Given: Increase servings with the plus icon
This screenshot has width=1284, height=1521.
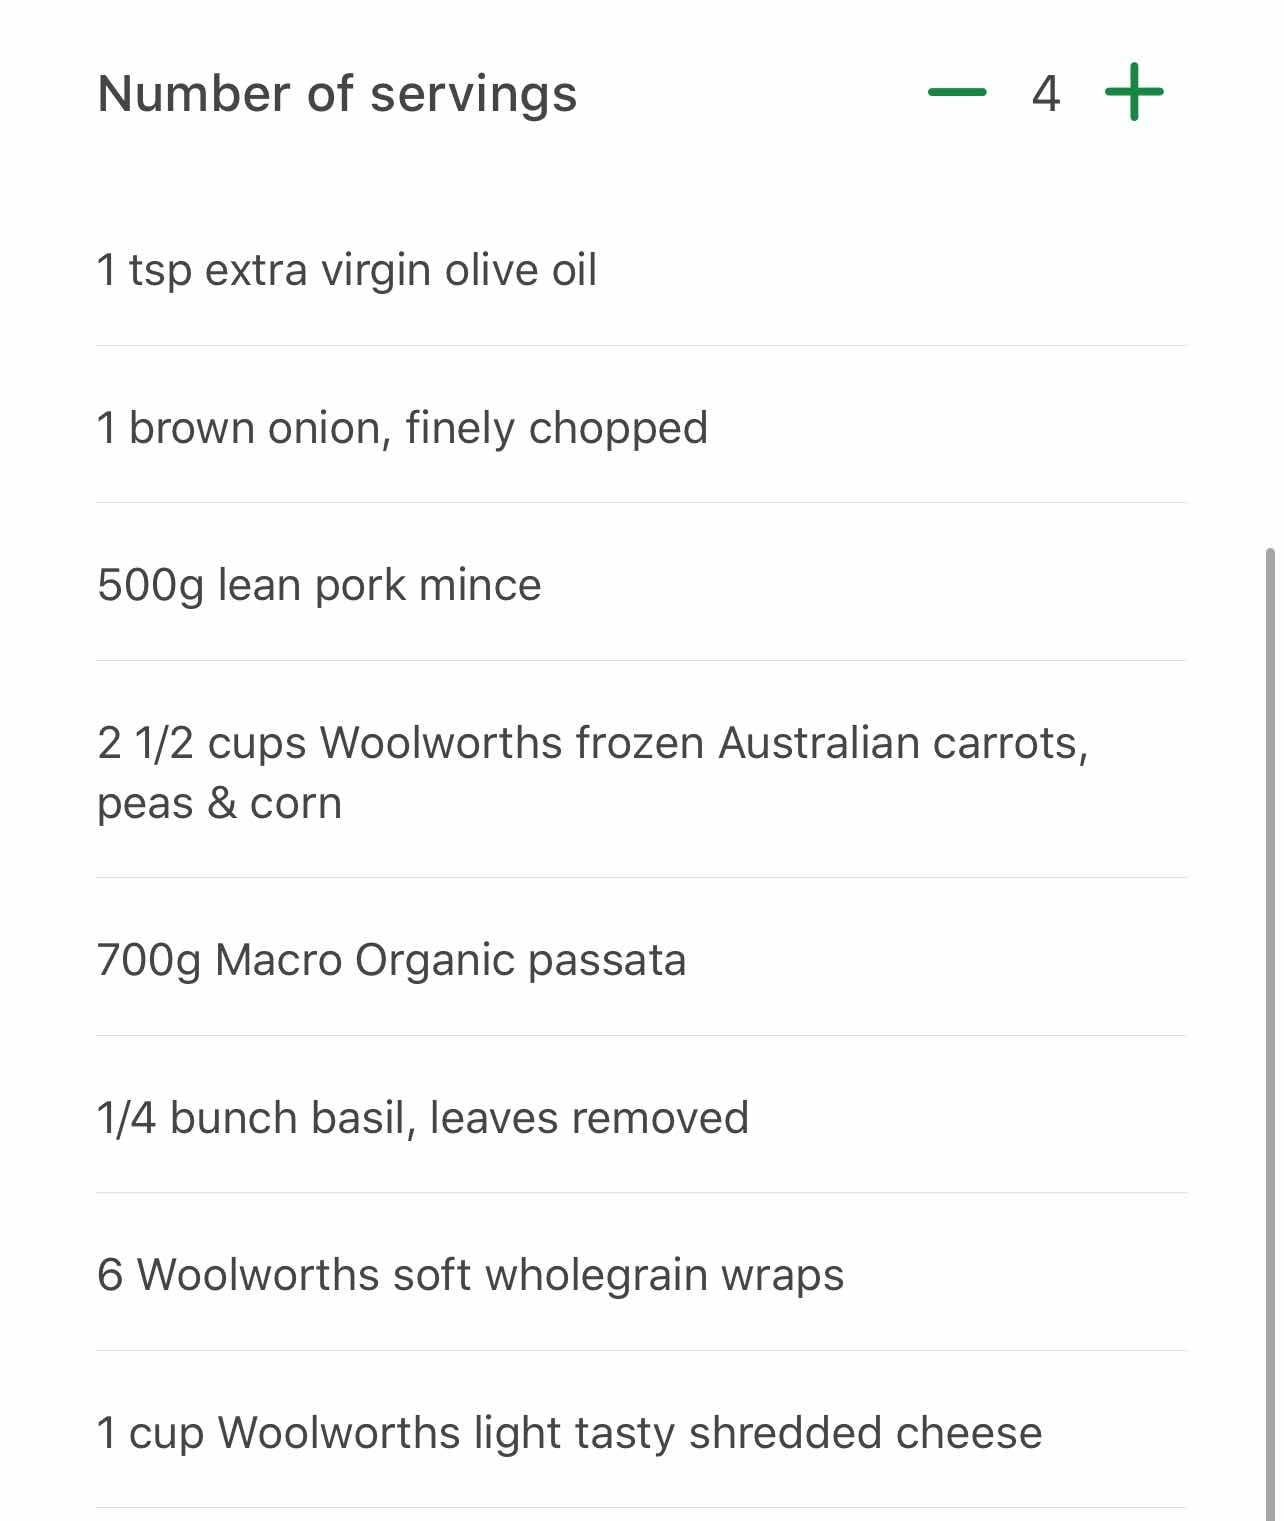Looking at the screenshot, I should pos(1134,92).
